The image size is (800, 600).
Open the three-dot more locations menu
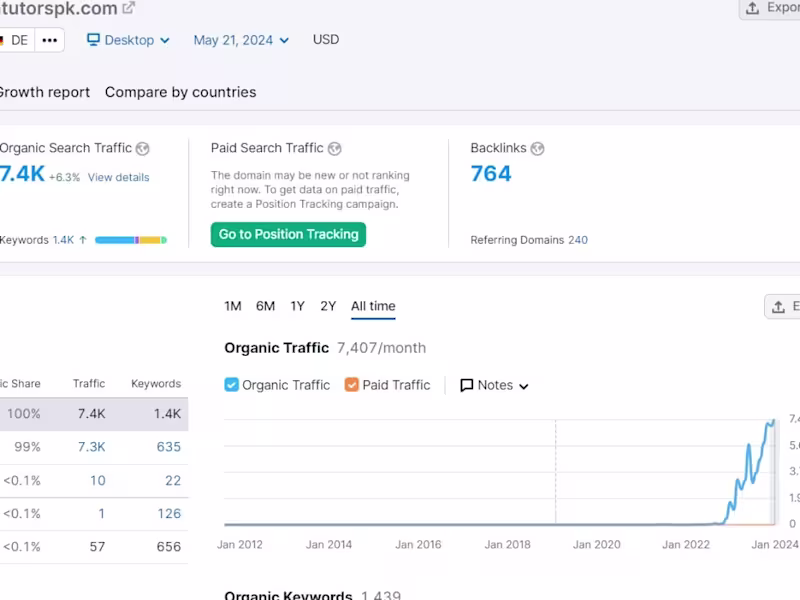[49, 39]
